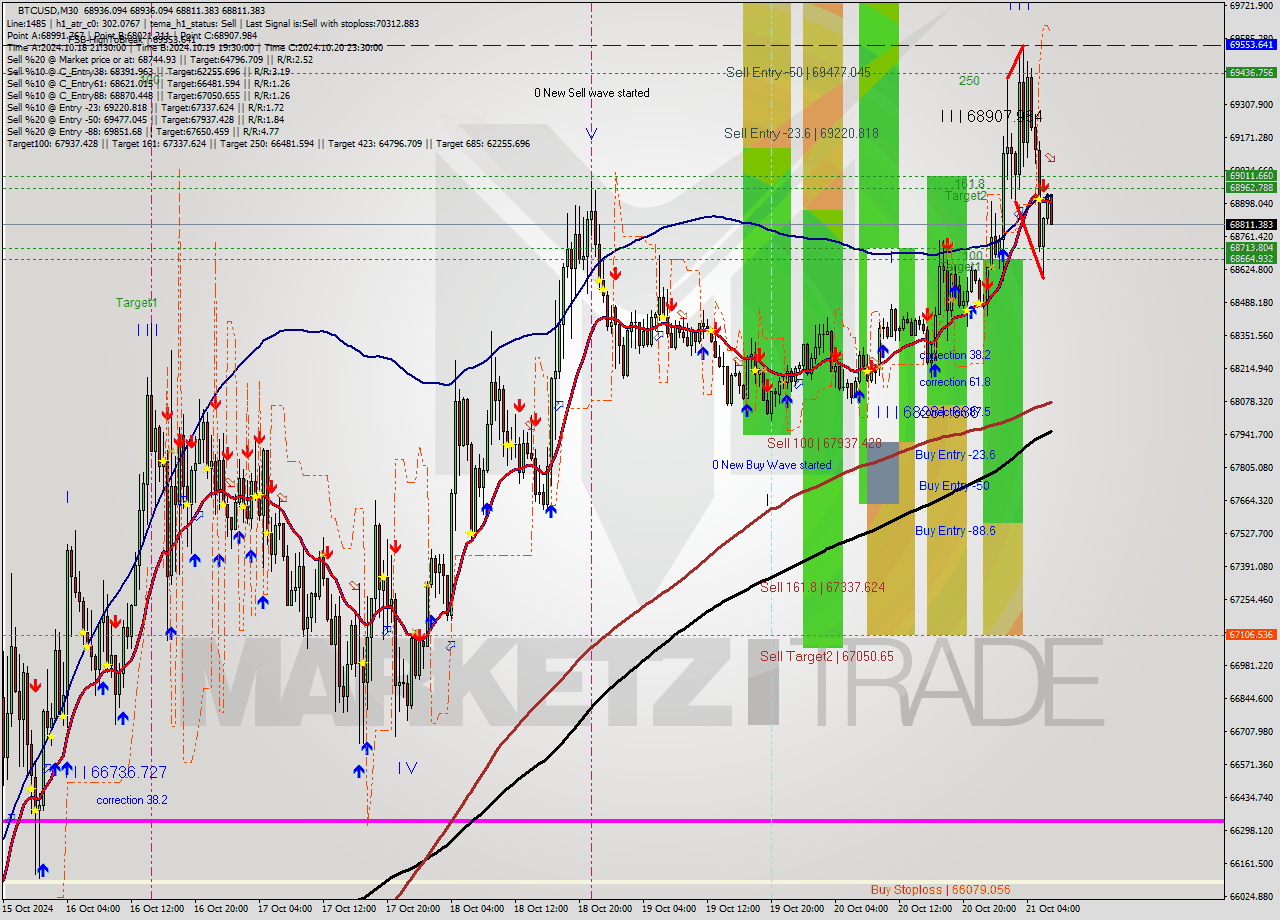1280x920 pixels.
Task: Click the 69721.080 price axis value
Action: click(x=1251, y=6)
